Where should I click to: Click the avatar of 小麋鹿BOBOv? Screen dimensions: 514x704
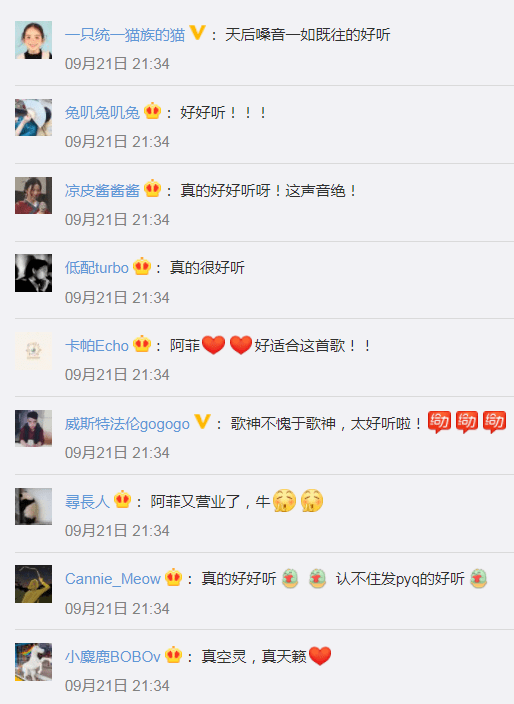click(x=34, y=662)
